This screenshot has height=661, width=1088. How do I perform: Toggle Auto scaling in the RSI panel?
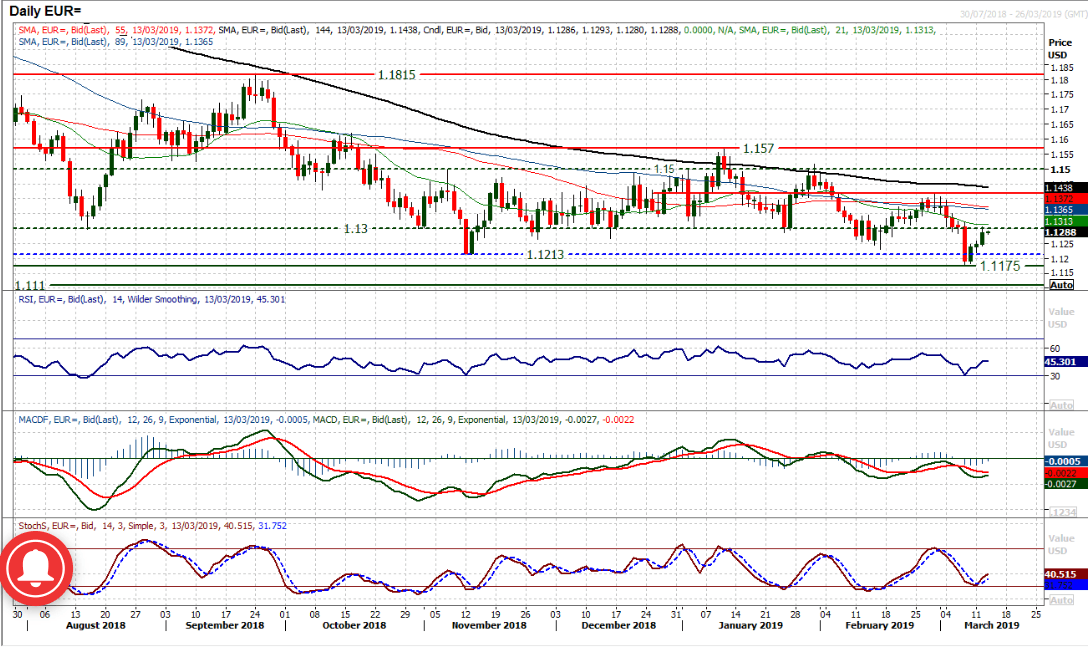[x=1060, y=405]
